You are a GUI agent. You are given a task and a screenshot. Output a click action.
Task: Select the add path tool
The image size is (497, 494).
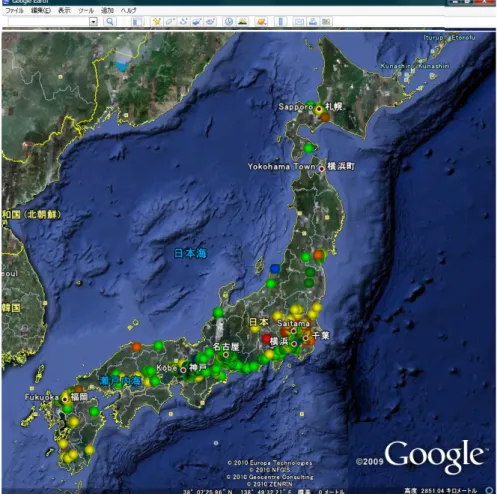point(183,22)
